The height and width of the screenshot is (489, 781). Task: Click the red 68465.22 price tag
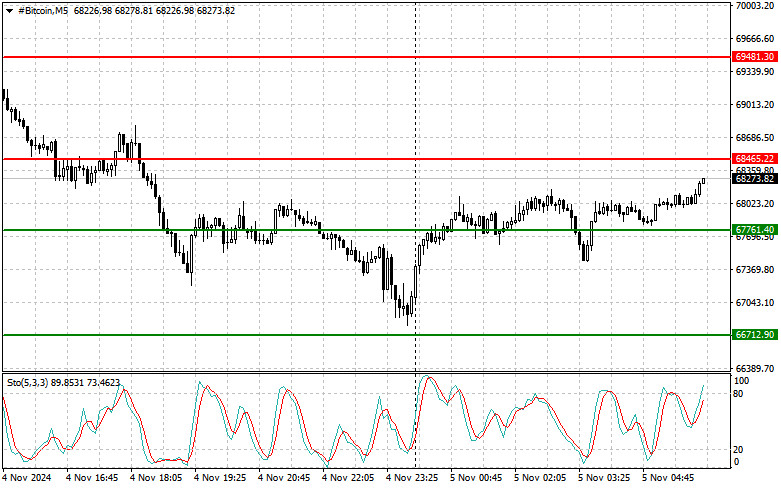coord(754,159)
